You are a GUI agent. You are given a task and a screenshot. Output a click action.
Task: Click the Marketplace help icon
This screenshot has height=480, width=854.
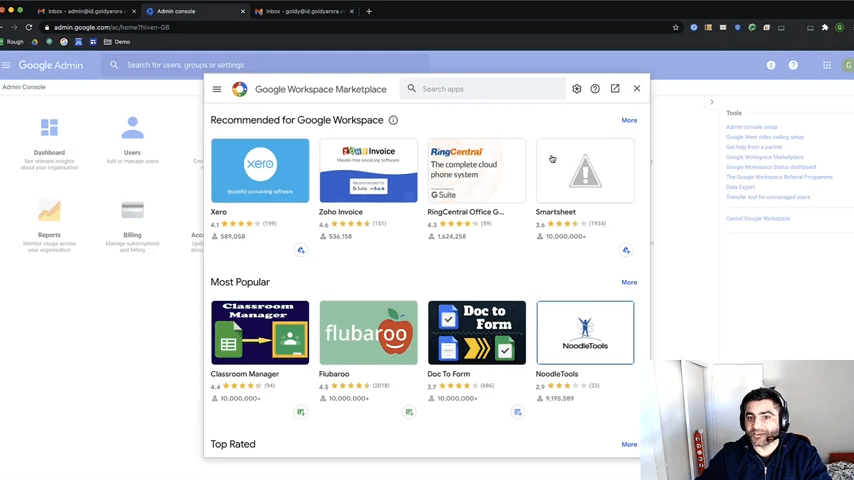[595, 89]
